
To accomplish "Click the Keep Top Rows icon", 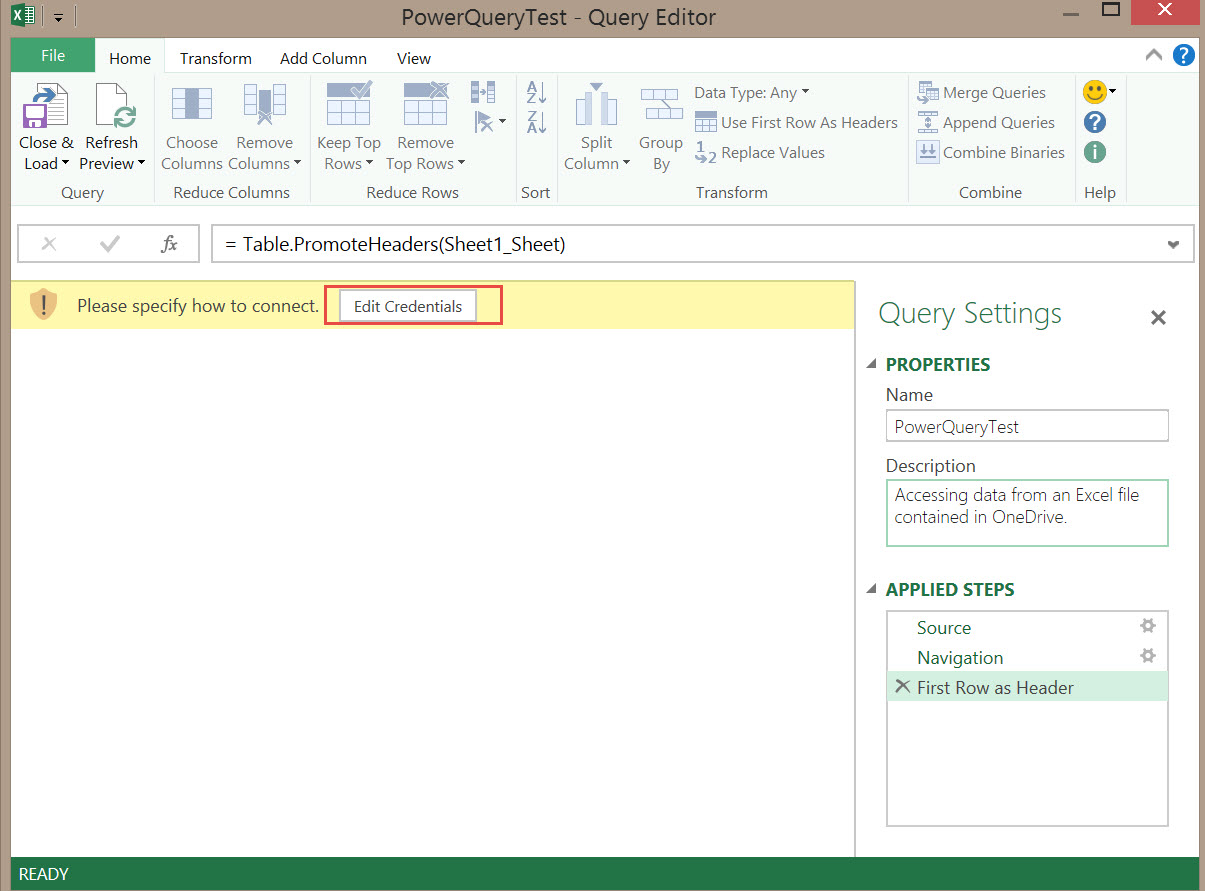I will 349,105.
